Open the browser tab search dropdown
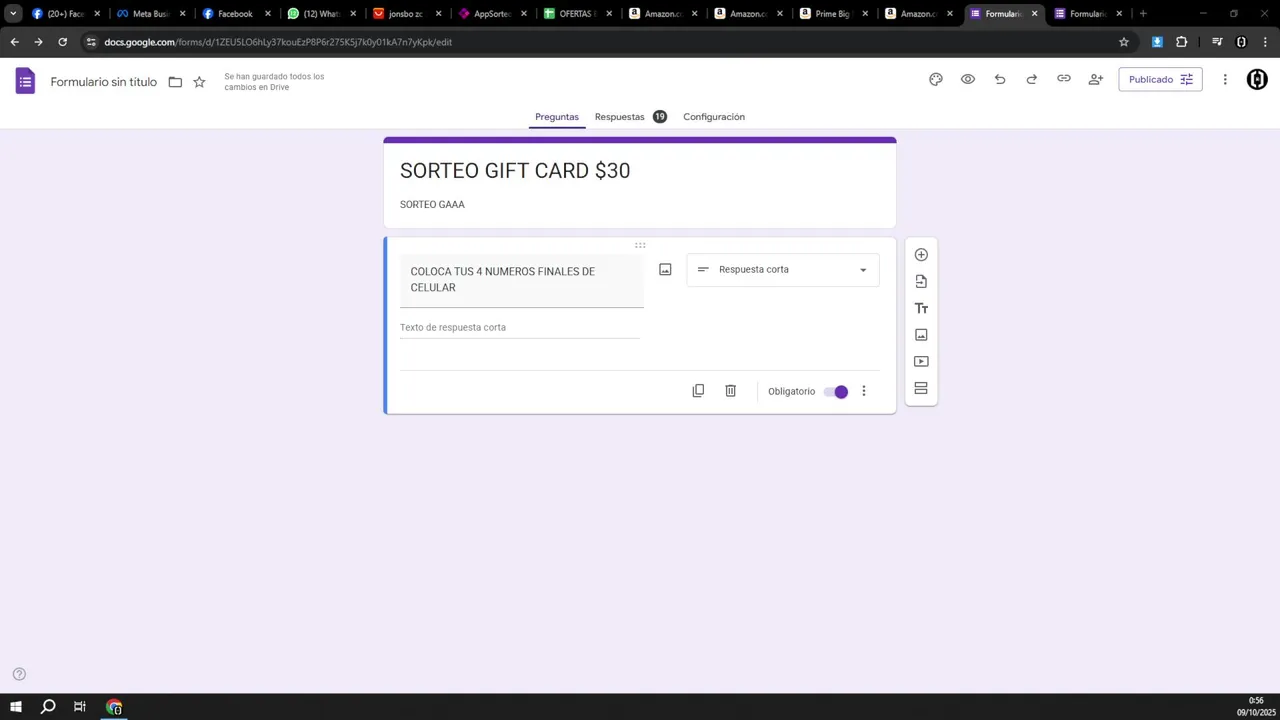This screenshot has width=1280, height=720. (x=13, y=14)
